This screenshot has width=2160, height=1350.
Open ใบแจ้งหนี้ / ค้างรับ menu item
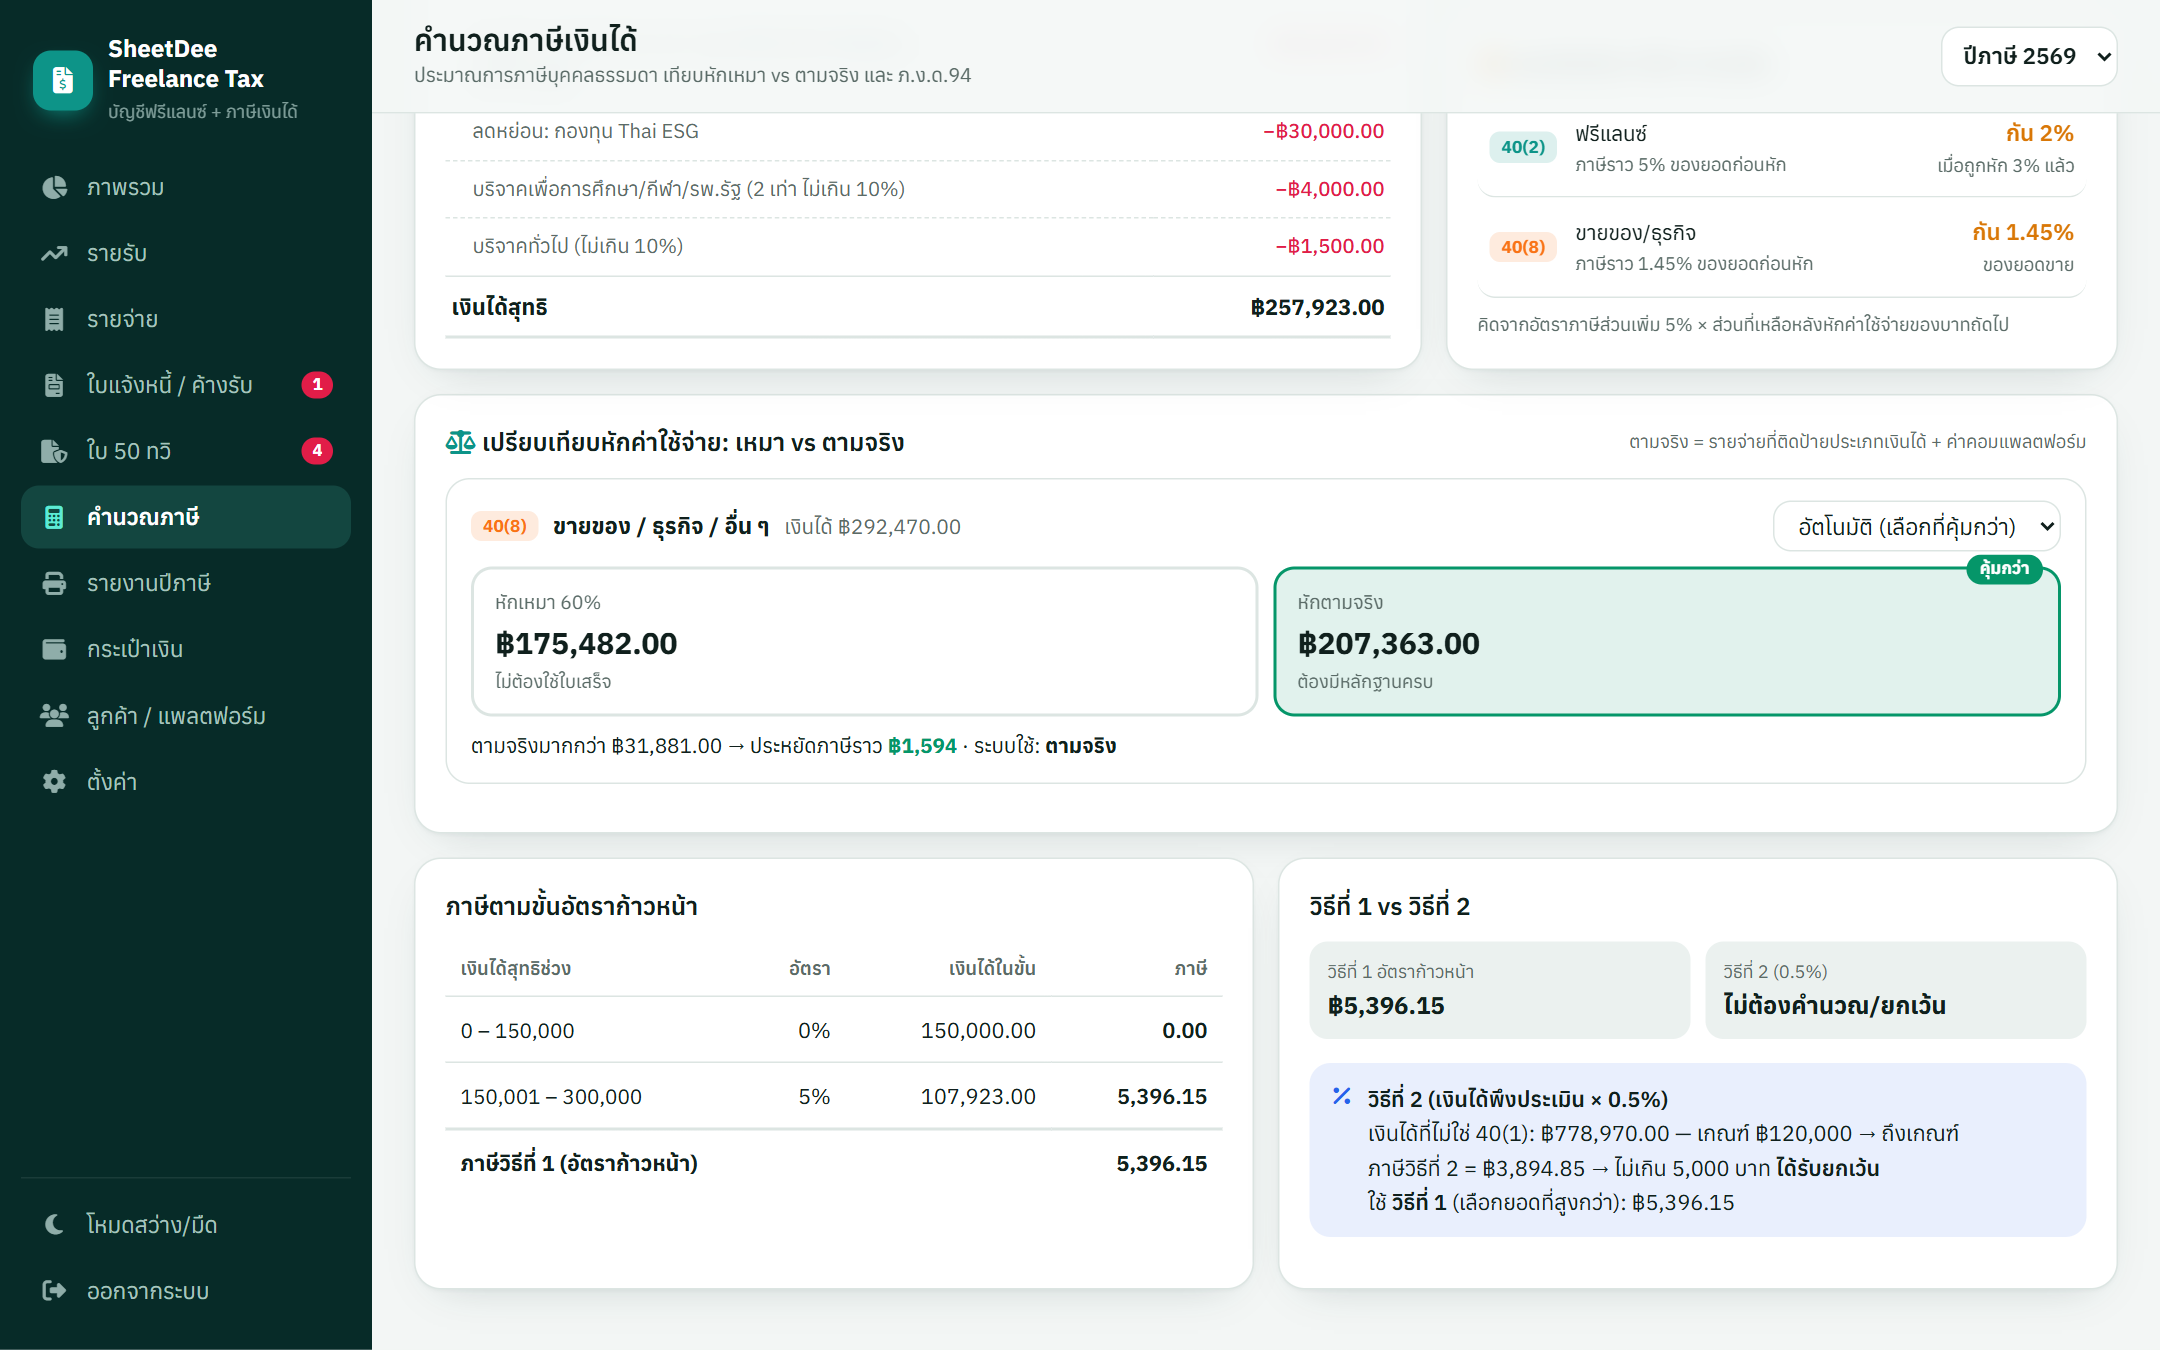click(186, 385)
